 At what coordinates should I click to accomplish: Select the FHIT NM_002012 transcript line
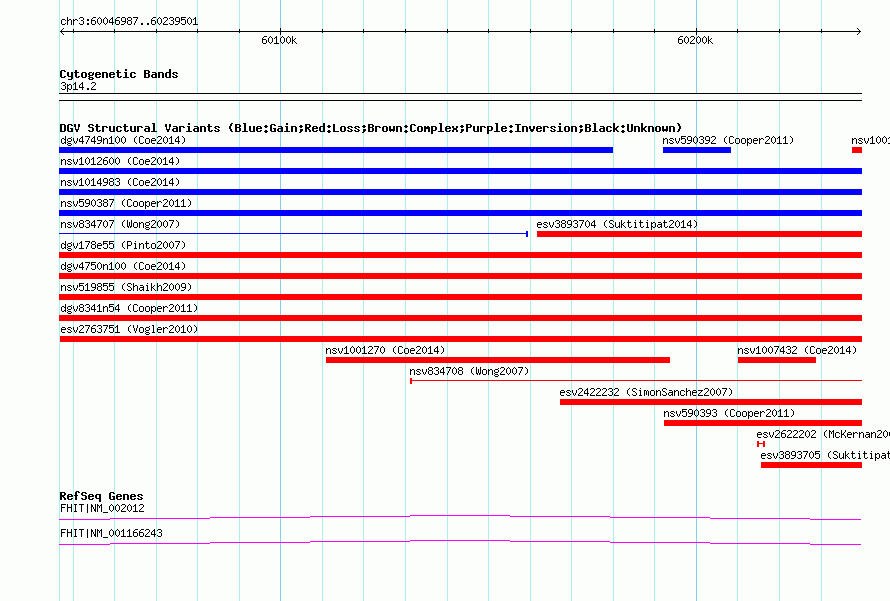460,517
